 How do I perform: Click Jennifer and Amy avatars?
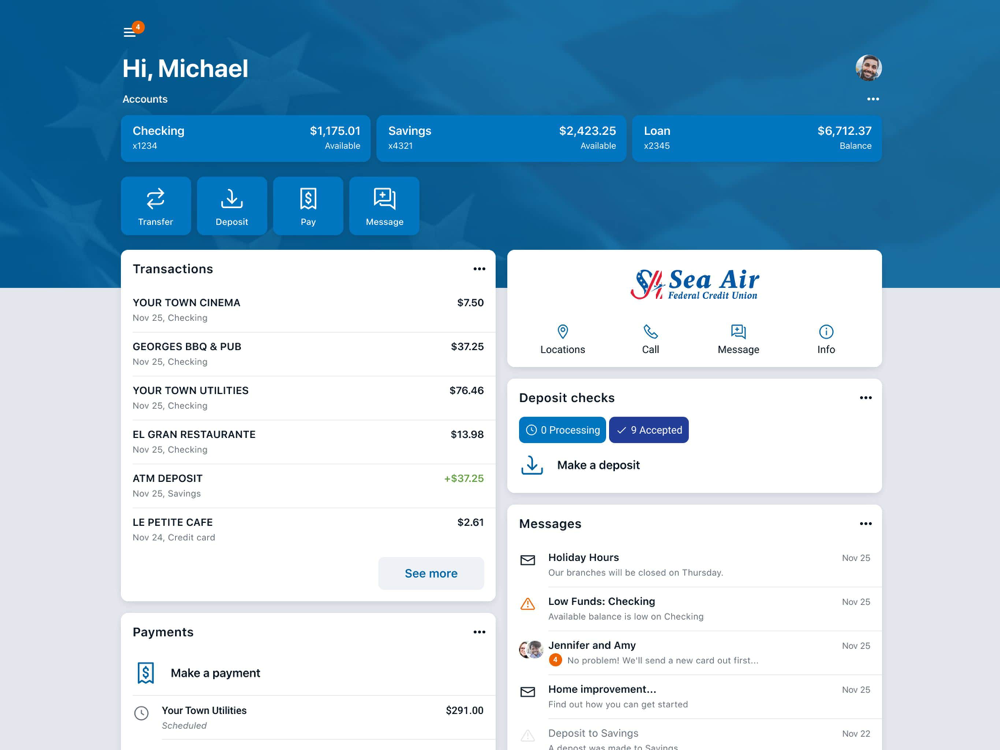coord(531,649)
